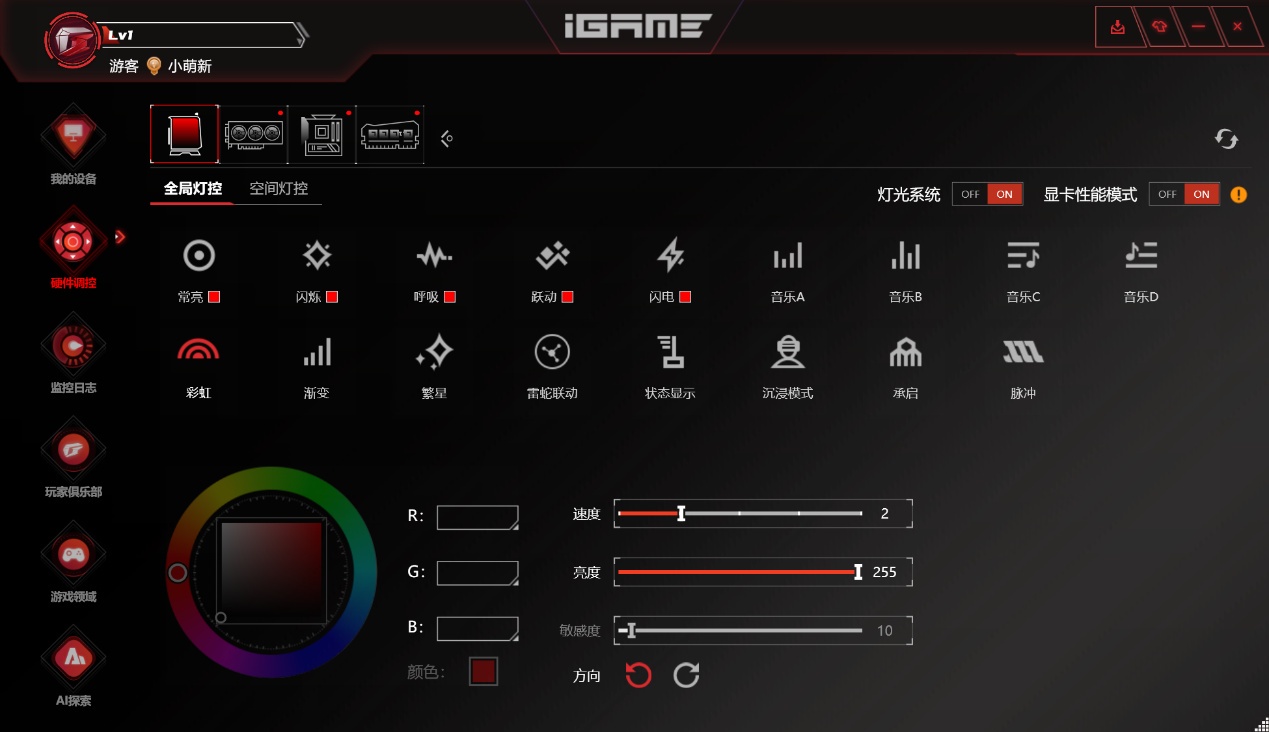Open 游戏领域 game section in sidebar
The height and width of the screenshot is (732, 1269).
(x=73, y=562)
